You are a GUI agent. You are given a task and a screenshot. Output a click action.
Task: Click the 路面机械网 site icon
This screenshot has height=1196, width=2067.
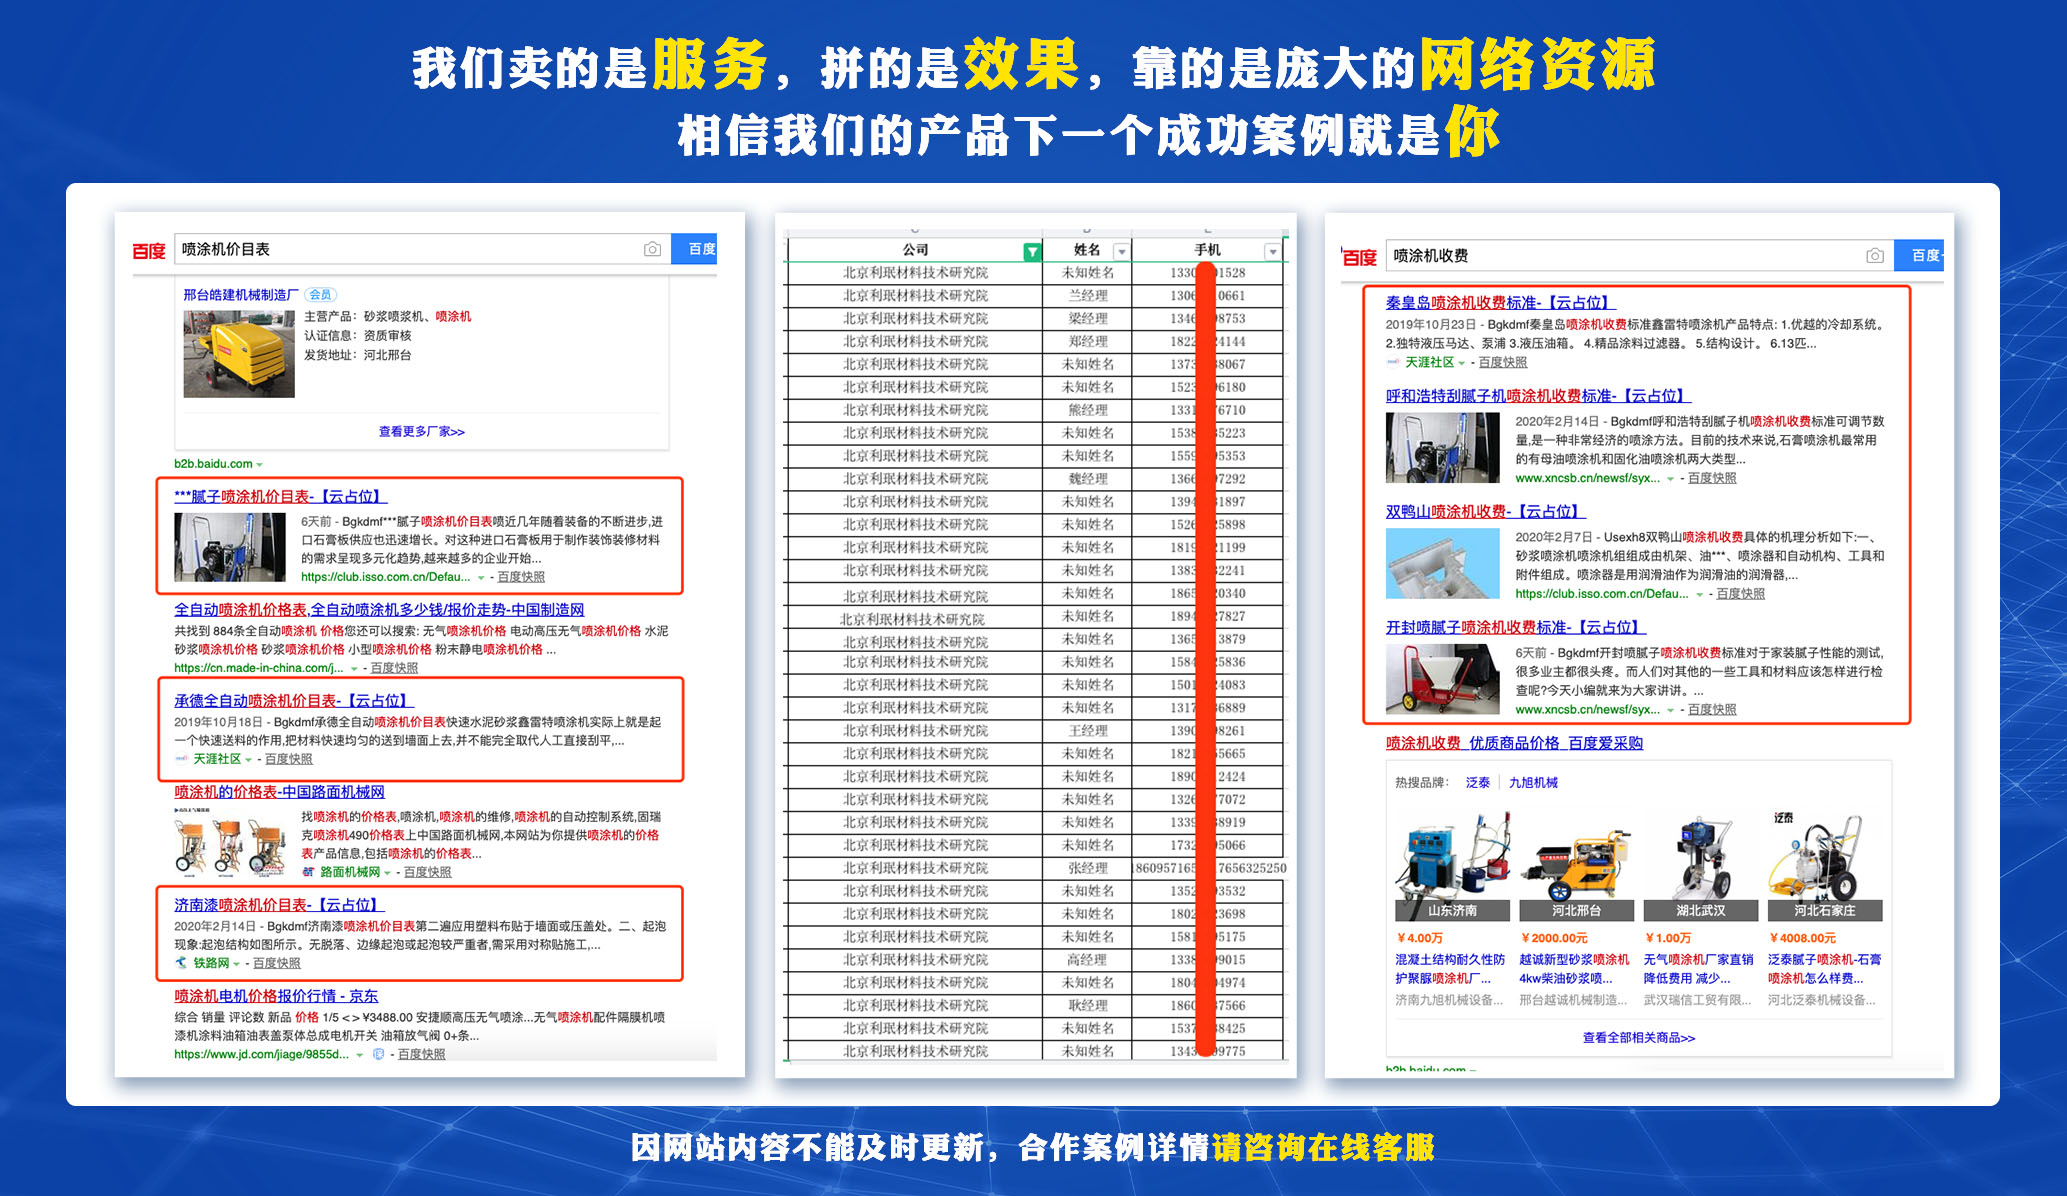[308, 872]
